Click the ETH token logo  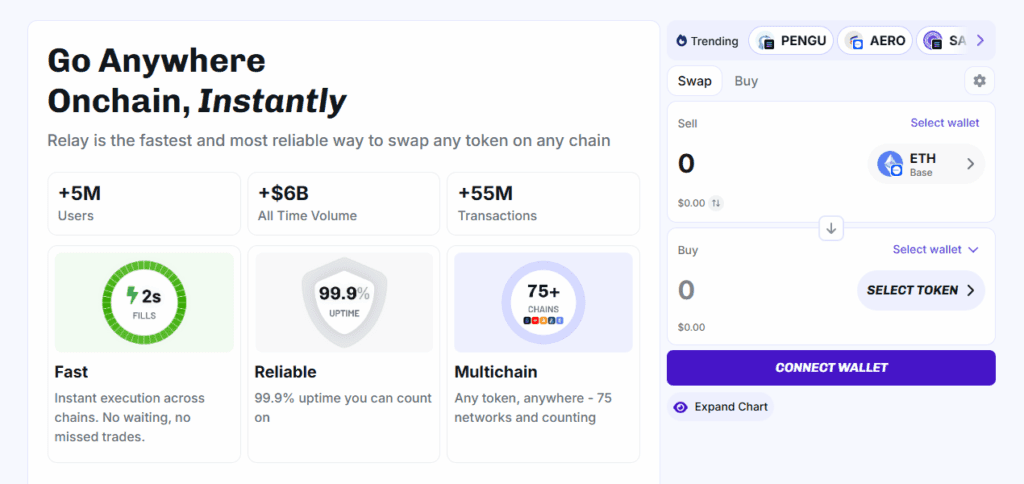(x=890, y=164)
